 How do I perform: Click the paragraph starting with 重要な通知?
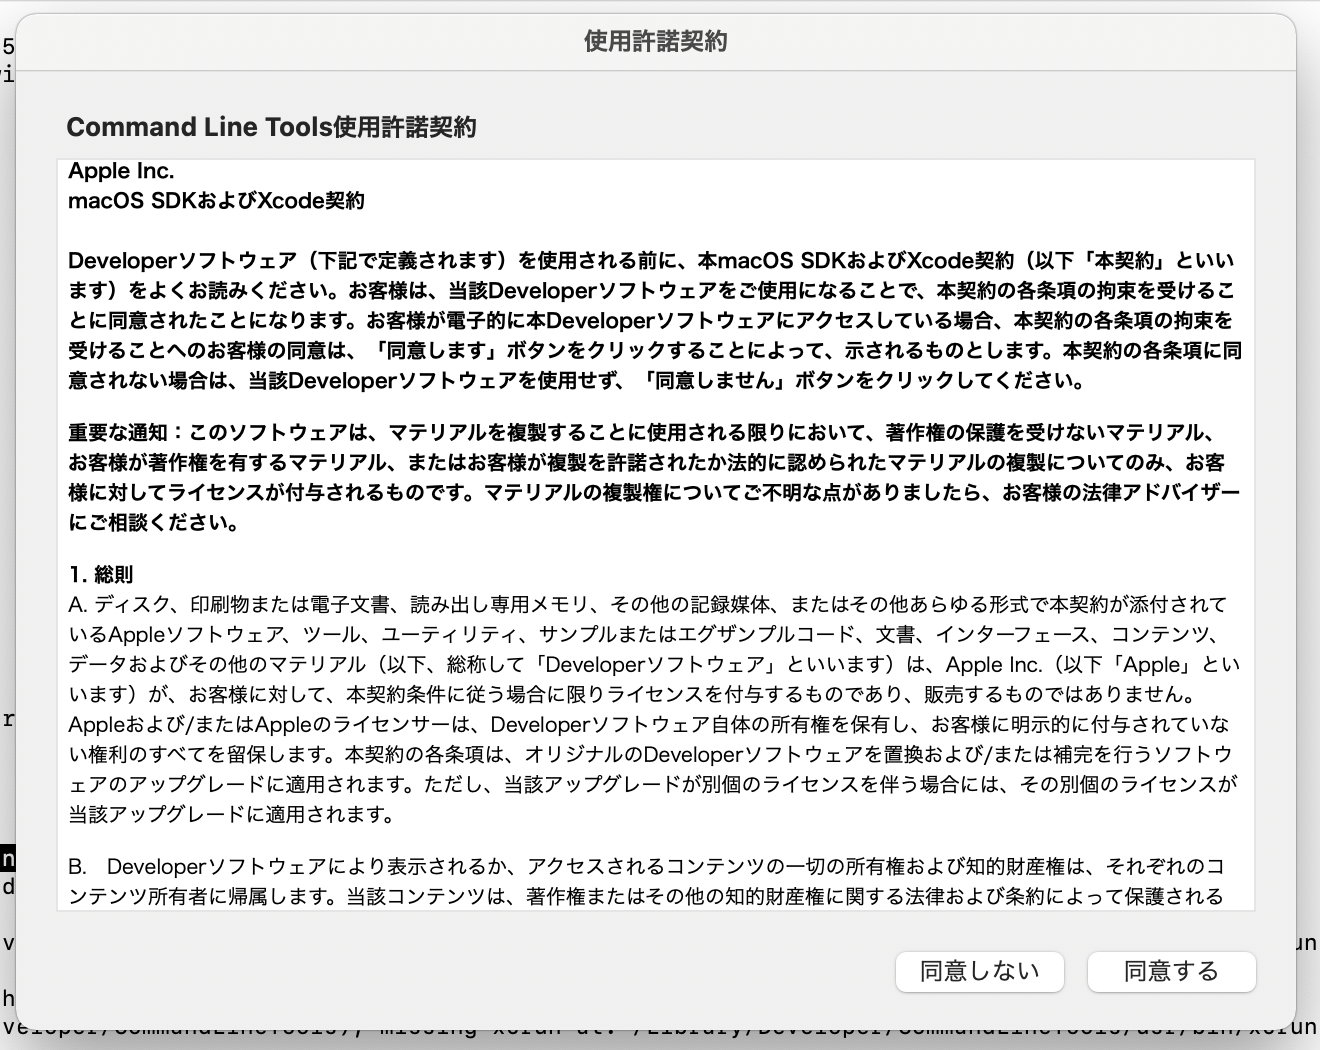(654, 477)
